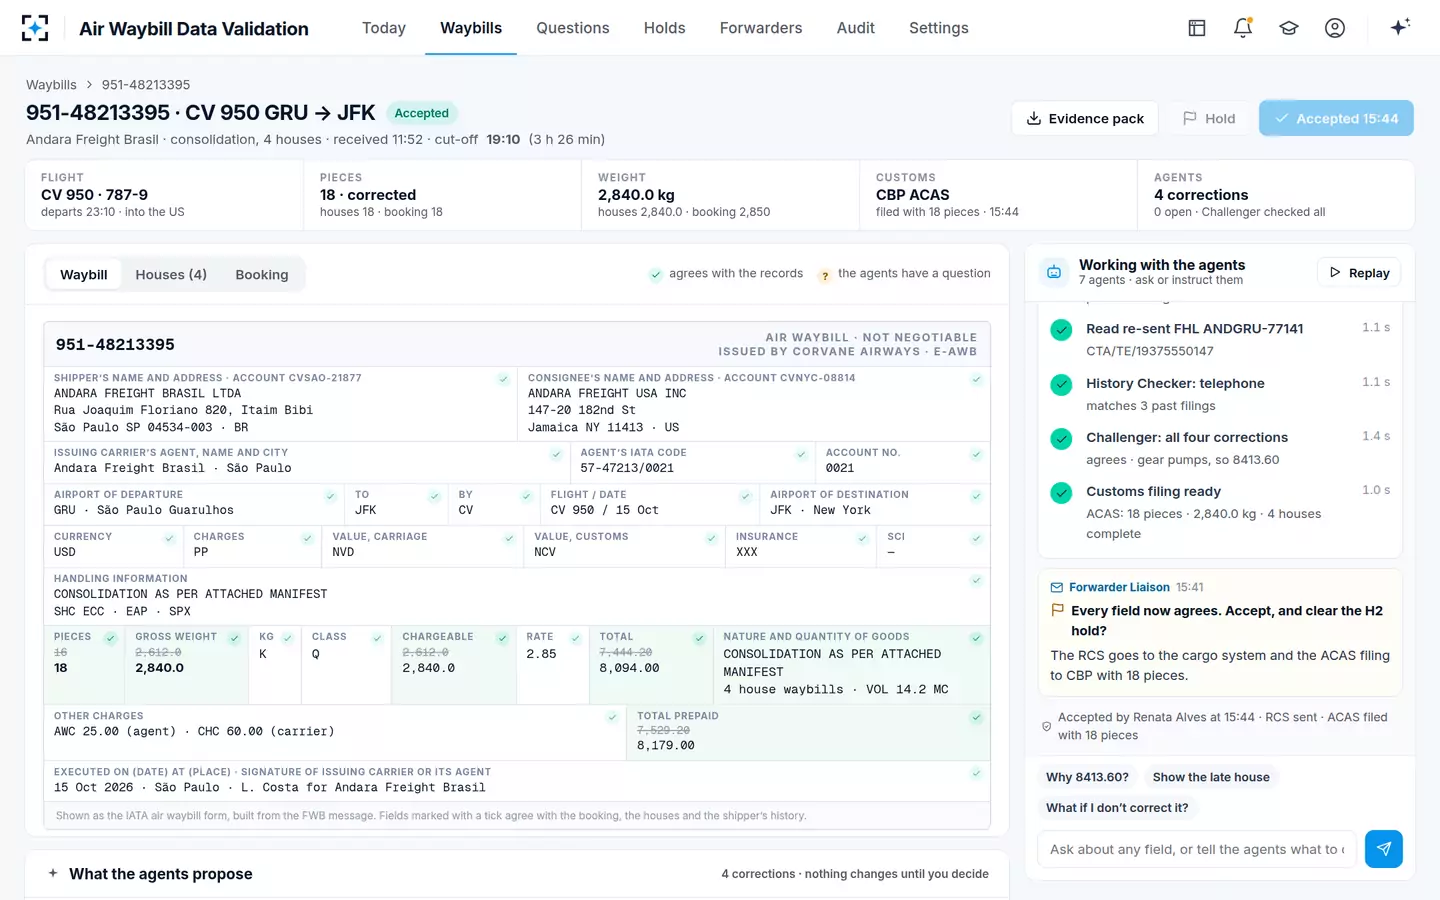Go to the Today tab

click(x=384, y=28)
